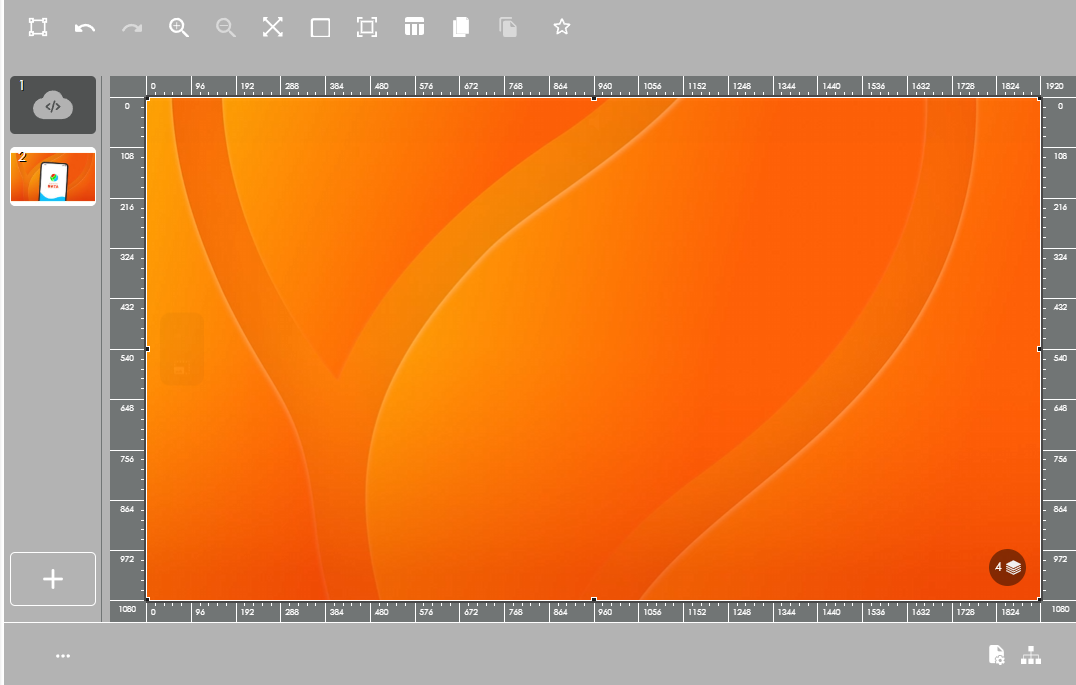Viewport: 1076px width, 685px height.
Task: Click the faint phone element on the canvas
Action: click(x=181, y=350)
